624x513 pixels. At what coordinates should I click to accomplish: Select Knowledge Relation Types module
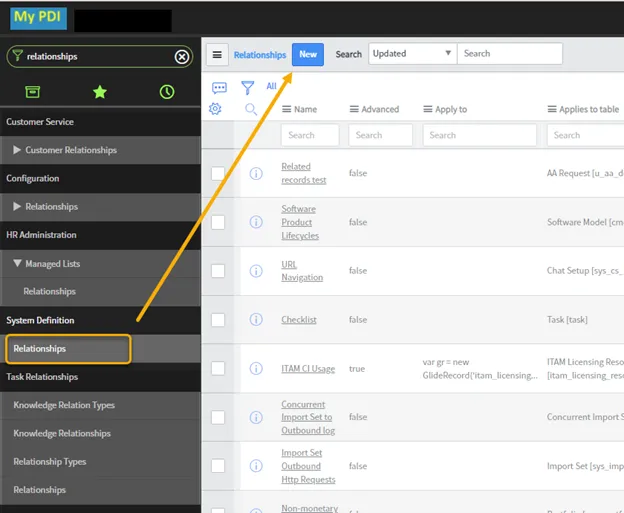click(64, 406)
